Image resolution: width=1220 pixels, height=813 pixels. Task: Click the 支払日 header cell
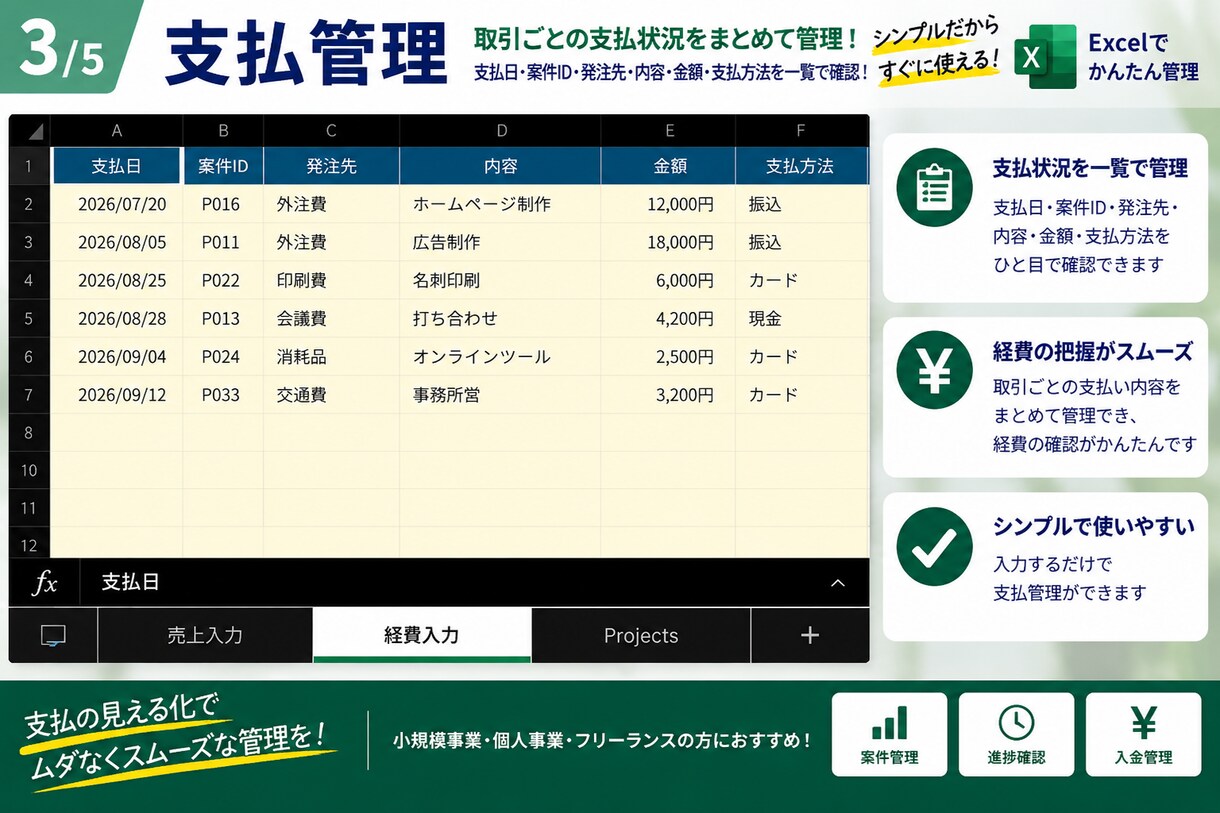(117, 166)
